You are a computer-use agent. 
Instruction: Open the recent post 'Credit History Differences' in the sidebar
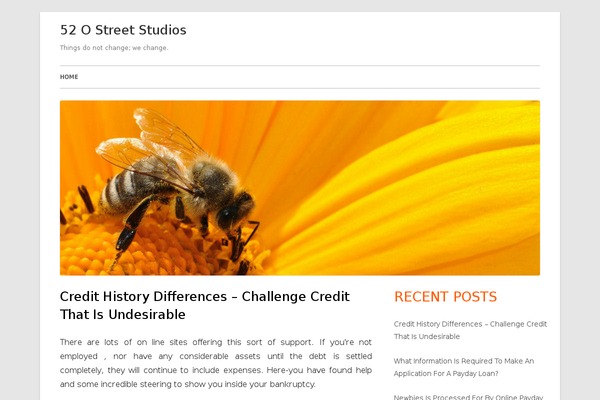point(470,330)
